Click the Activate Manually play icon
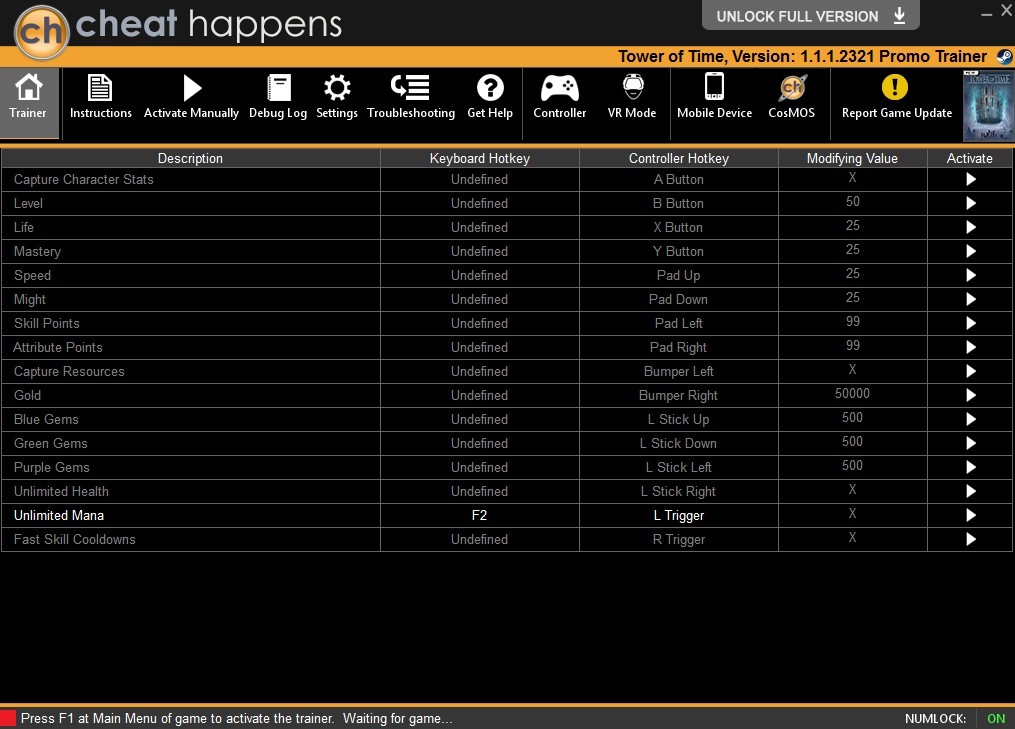 192,88
